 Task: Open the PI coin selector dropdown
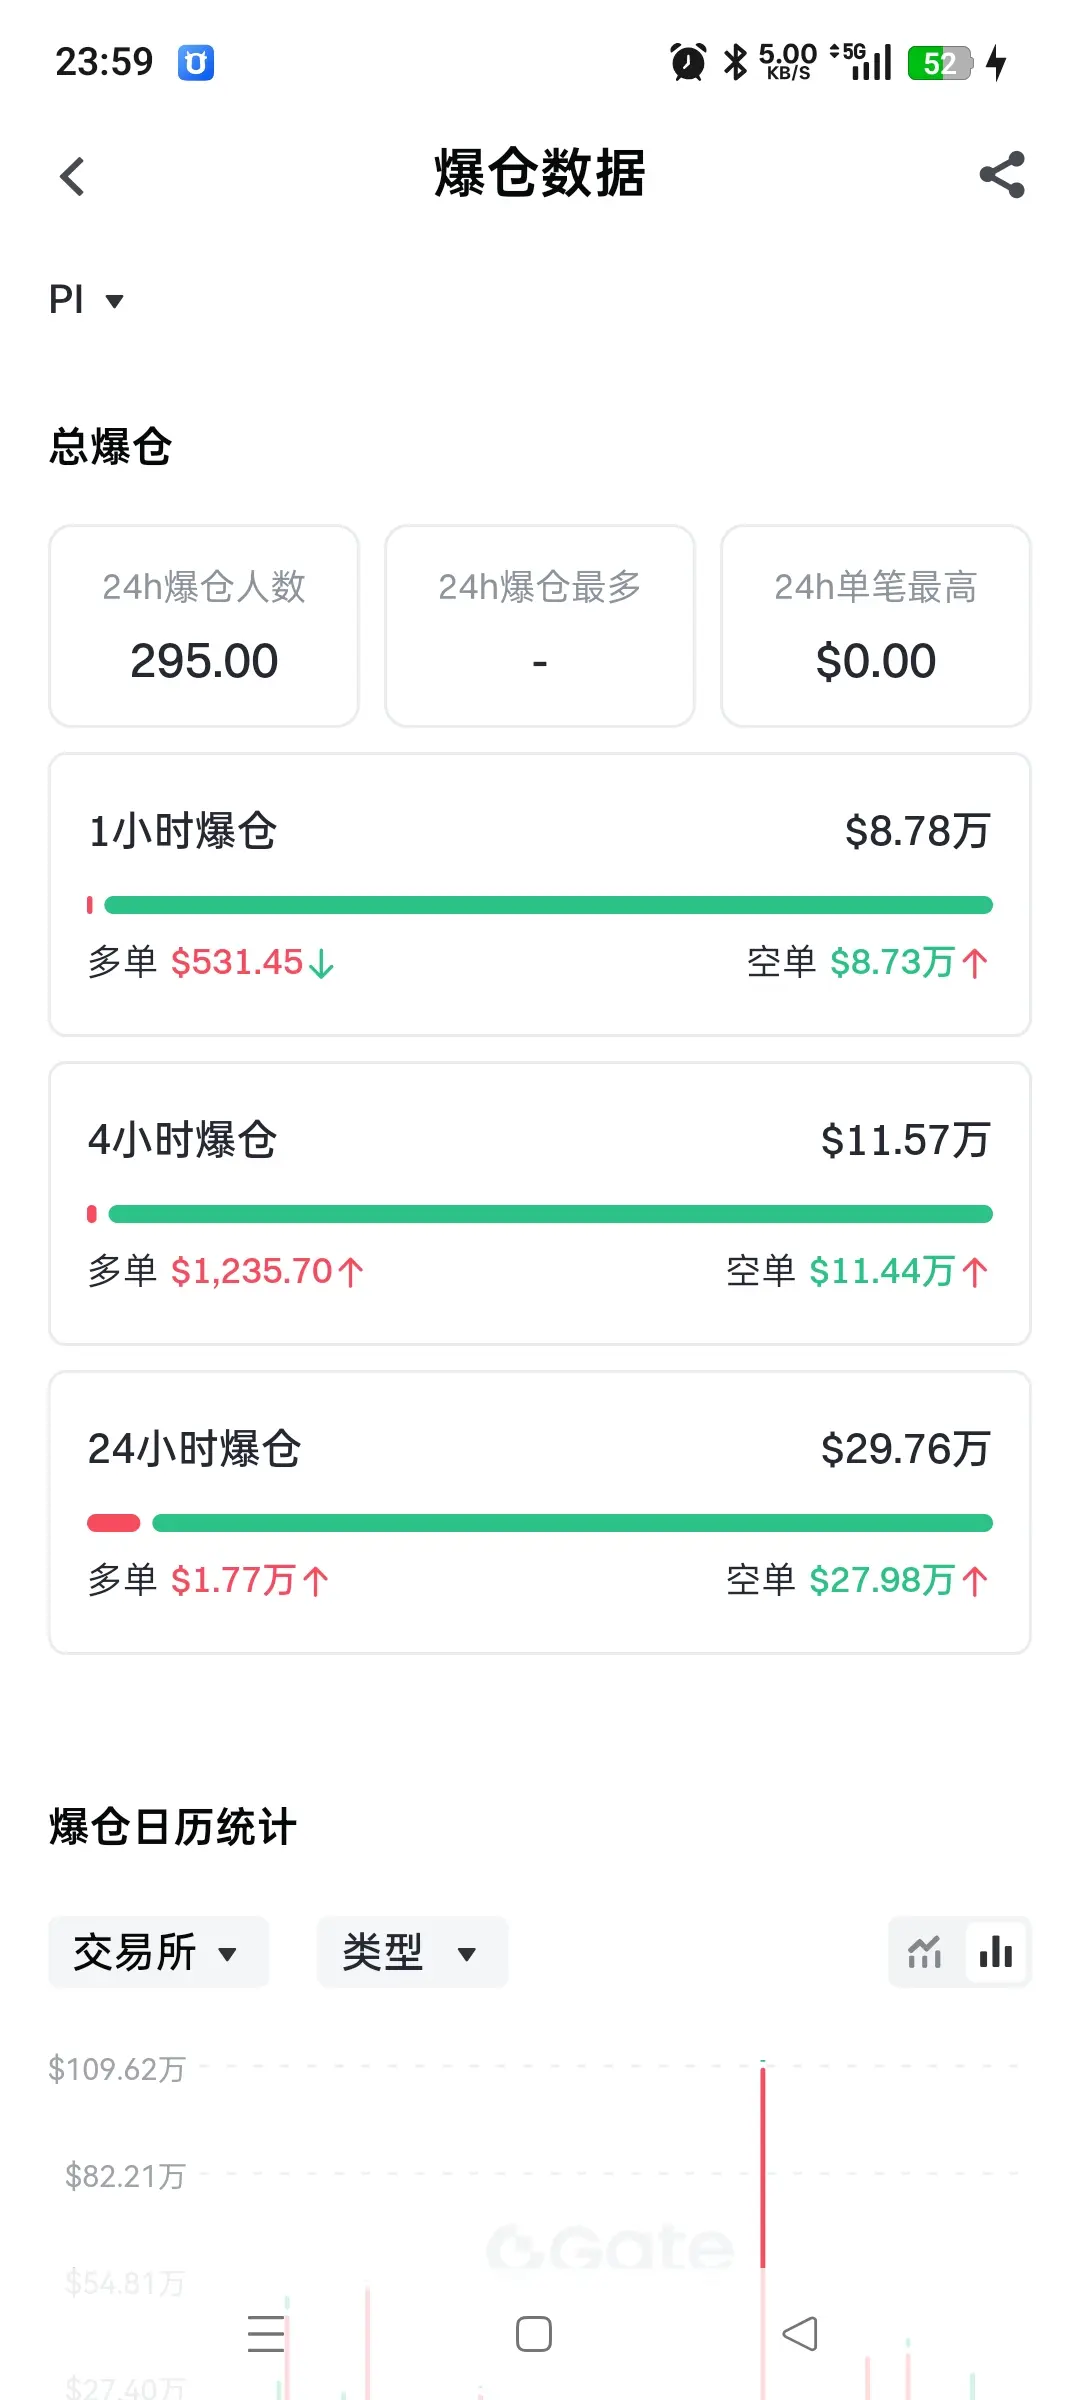coord(86,299)
